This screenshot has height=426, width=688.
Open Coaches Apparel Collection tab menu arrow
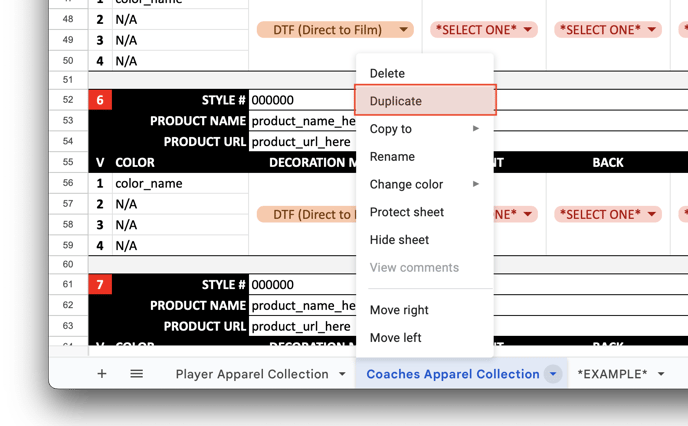(x=553, y=374)
